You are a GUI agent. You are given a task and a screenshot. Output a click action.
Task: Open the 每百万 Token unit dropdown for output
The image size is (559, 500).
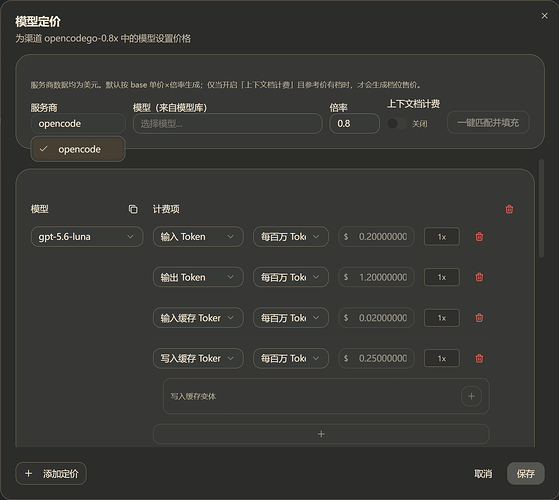pyautogui.click(x=291, y=277)
